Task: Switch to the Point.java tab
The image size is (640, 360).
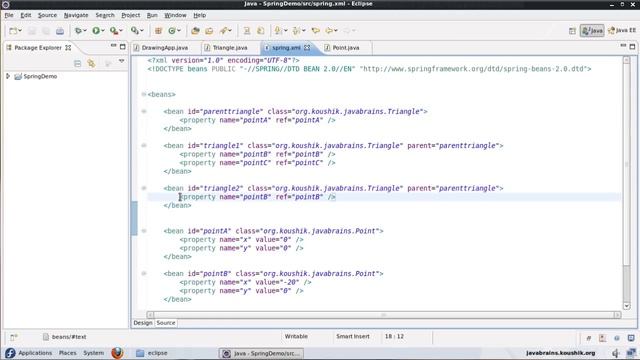Action: [x=346, y=48]
